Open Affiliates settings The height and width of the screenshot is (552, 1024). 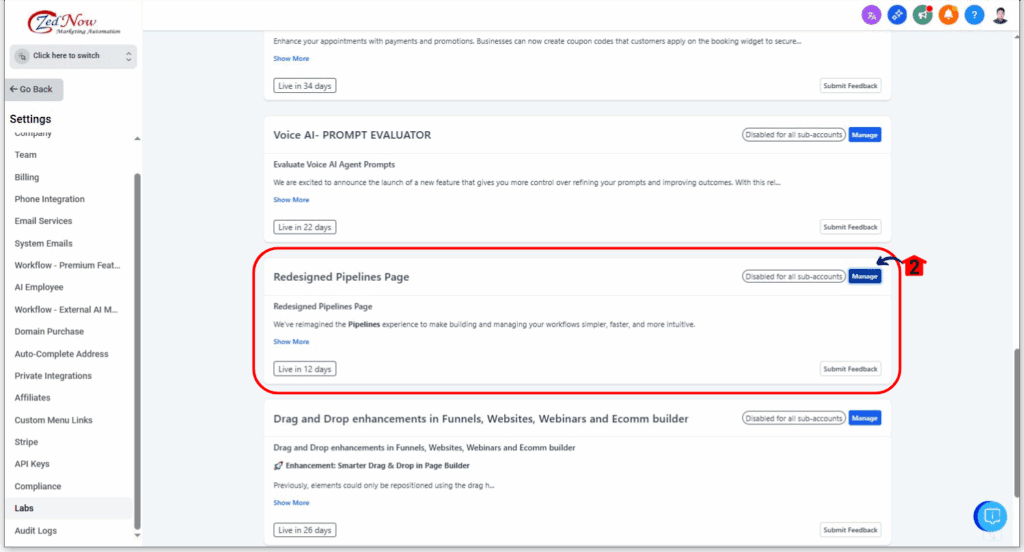pos(32,397)
